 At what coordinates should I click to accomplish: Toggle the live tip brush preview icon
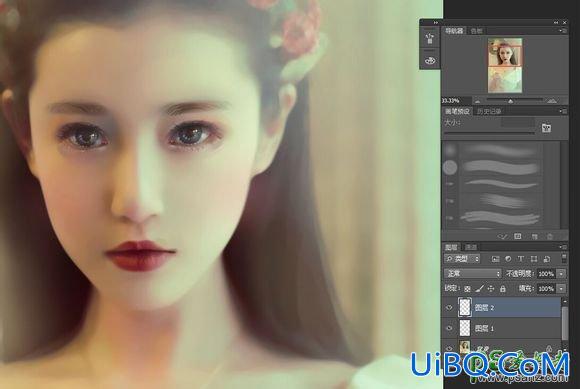(502, 236)
